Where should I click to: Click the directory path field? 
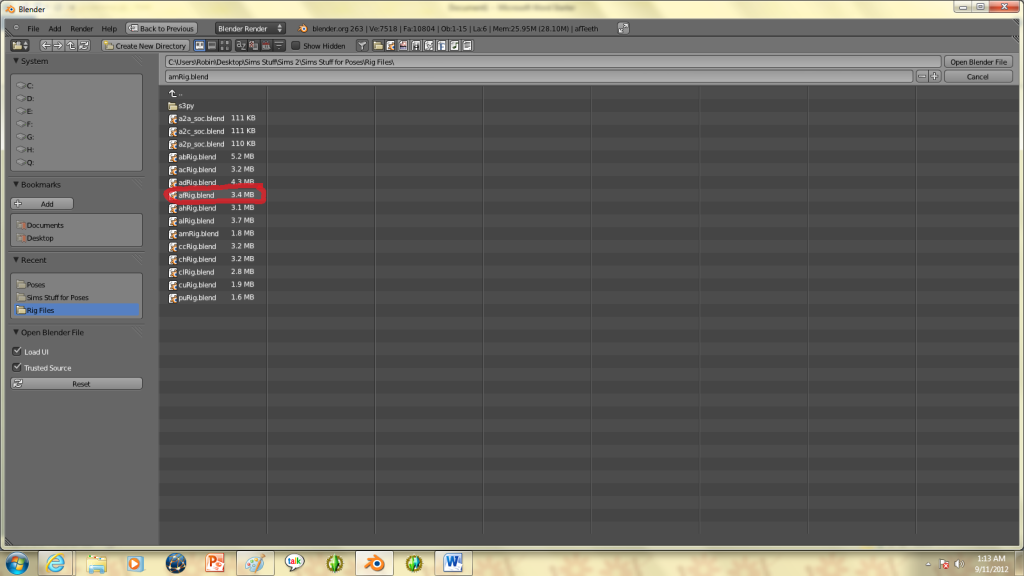coord(553,62)
